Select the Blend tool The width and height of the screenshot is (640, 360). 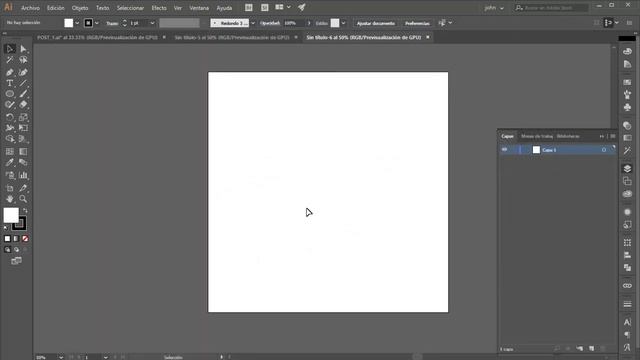point(23,163)
